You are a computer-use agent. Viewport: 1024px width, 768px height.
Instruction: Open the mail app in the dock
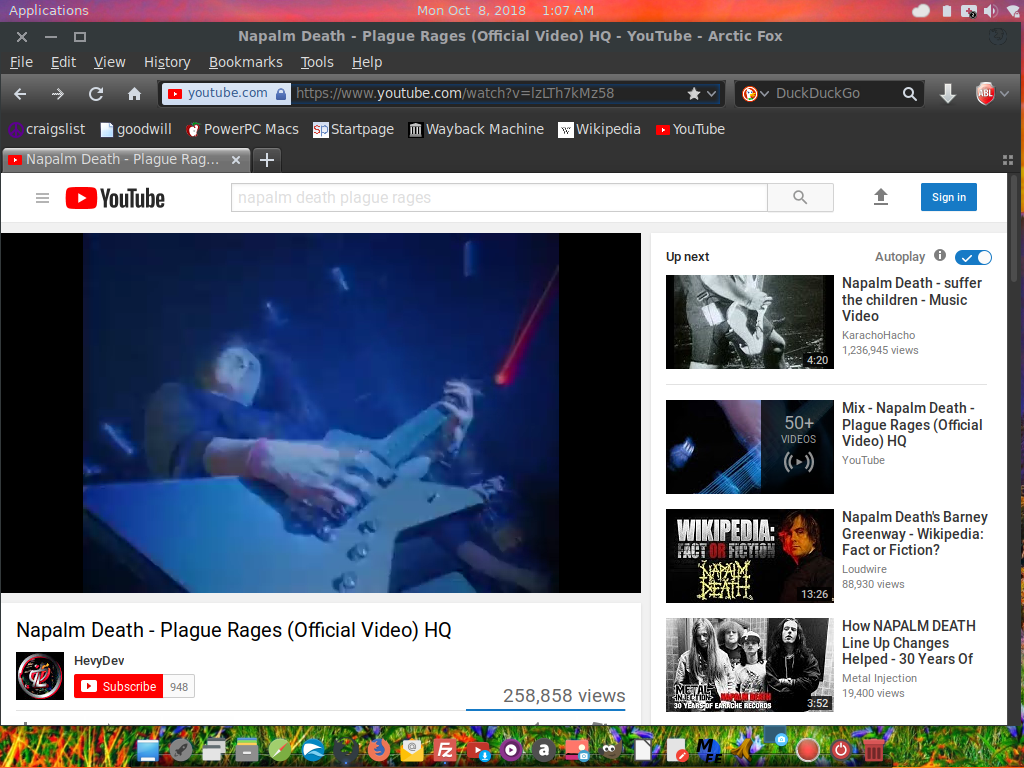[411, 750]
